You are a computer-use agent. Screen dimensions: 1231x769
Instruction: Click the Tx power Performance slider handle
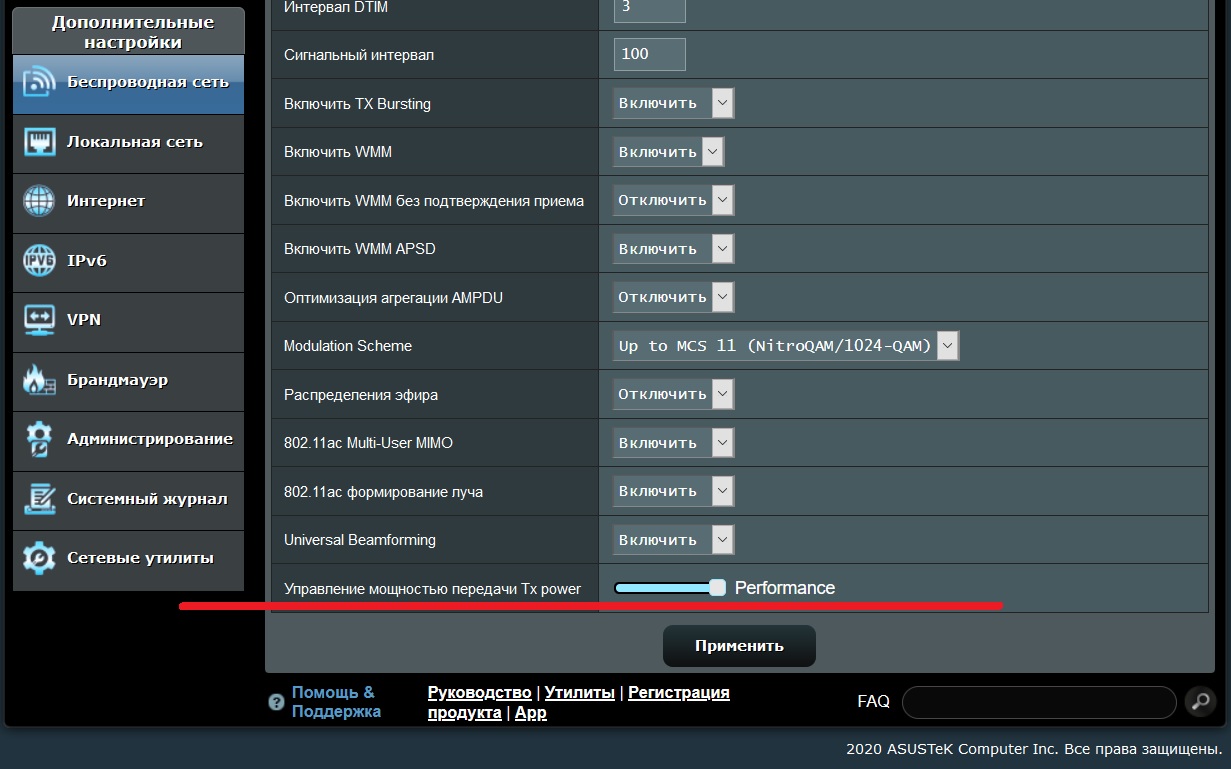point(717,588)
